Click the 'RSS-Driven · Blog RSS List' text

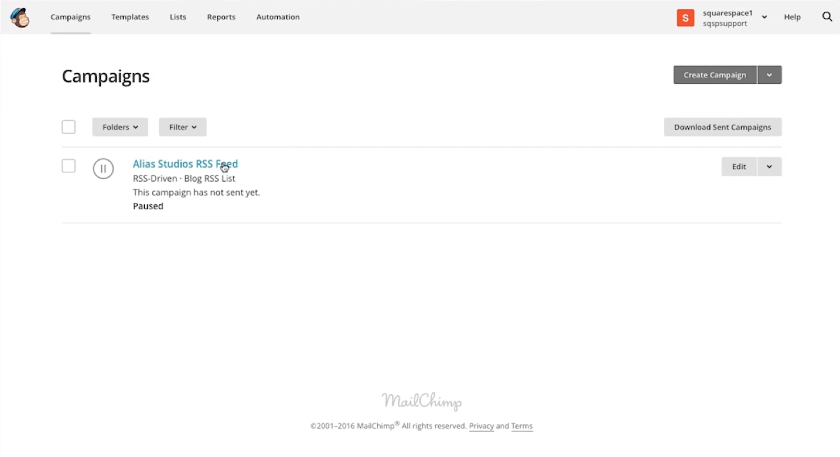[x=184, y=178]
